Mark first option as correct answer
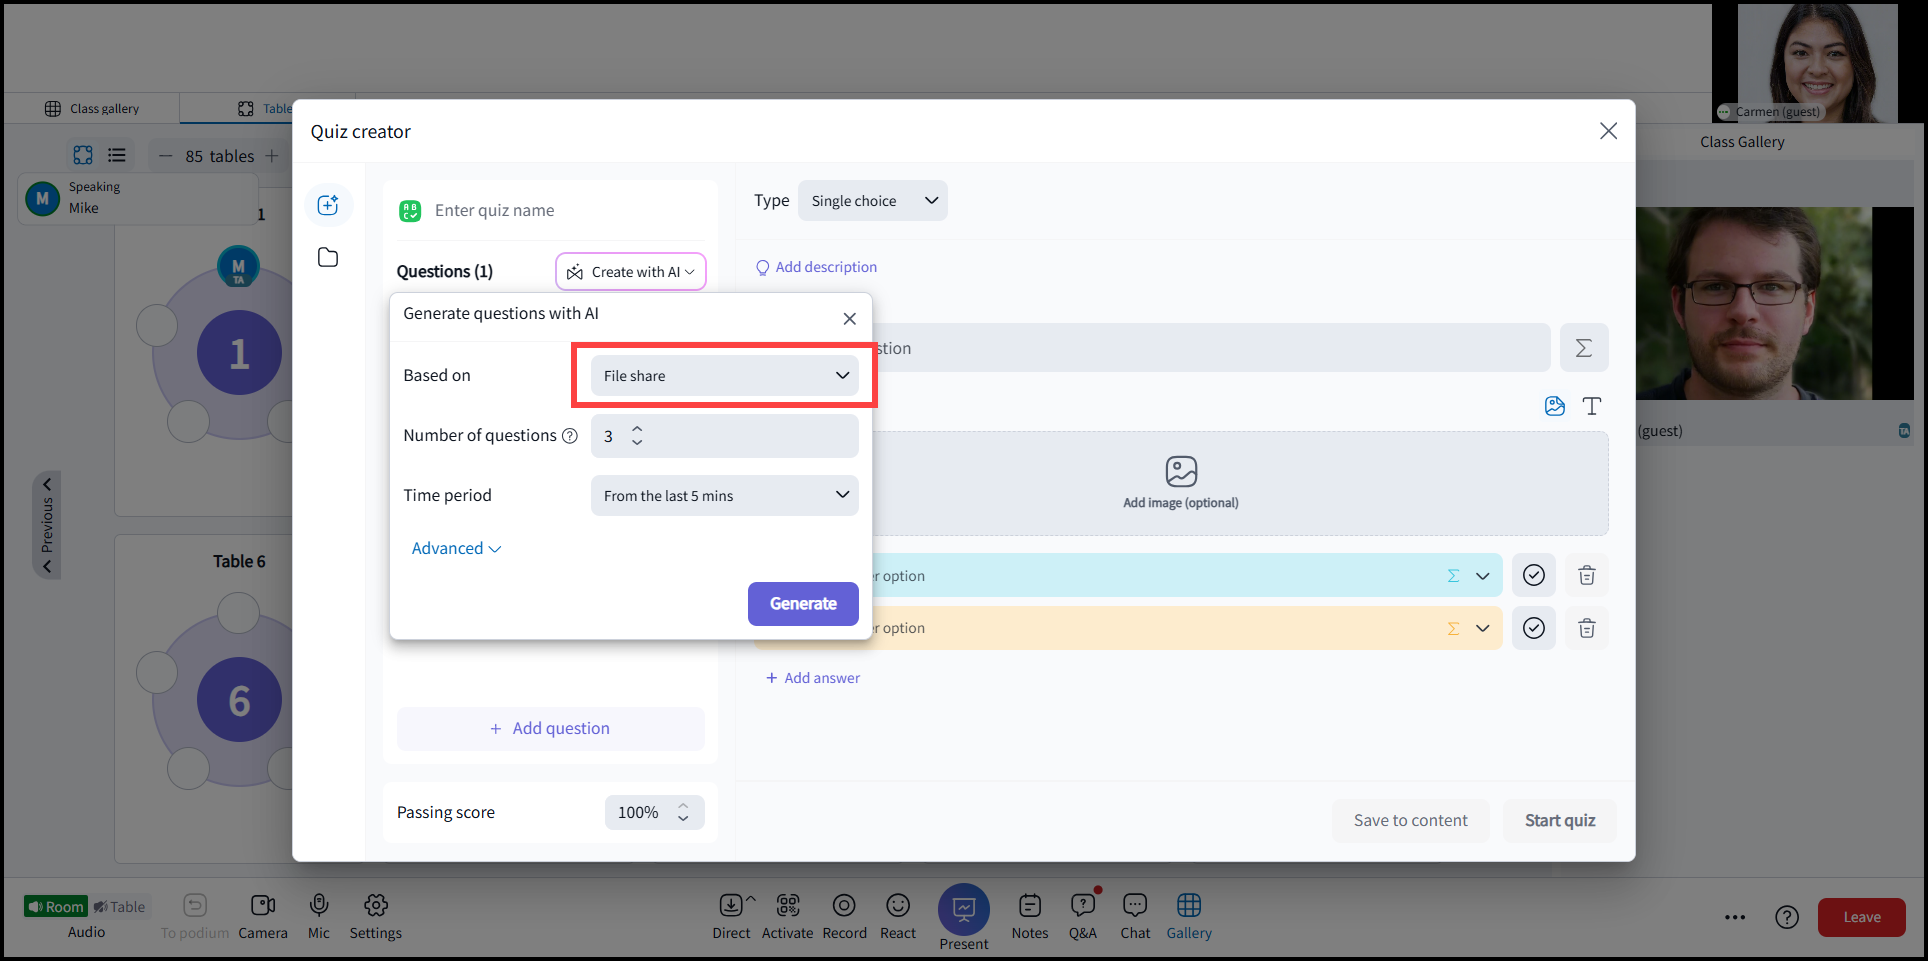The height and width of the screenshot is (961, 1928). coord(1534,575)
